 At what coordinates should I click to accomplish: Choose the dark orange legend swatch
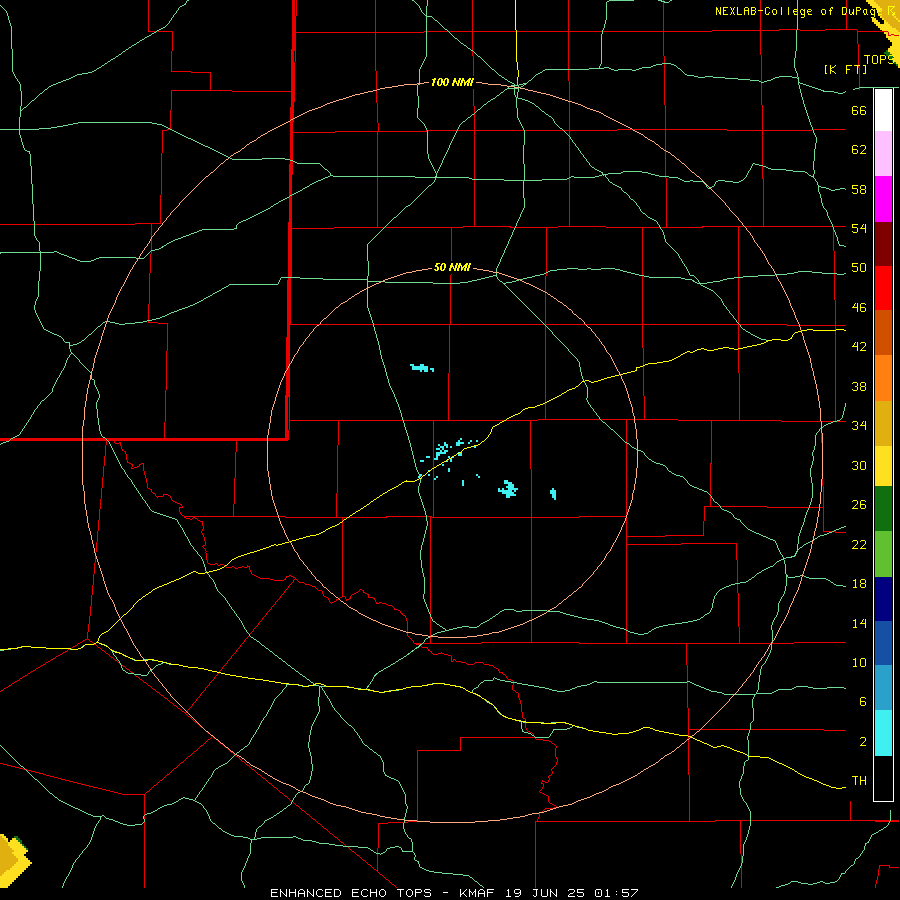[883, 332]
